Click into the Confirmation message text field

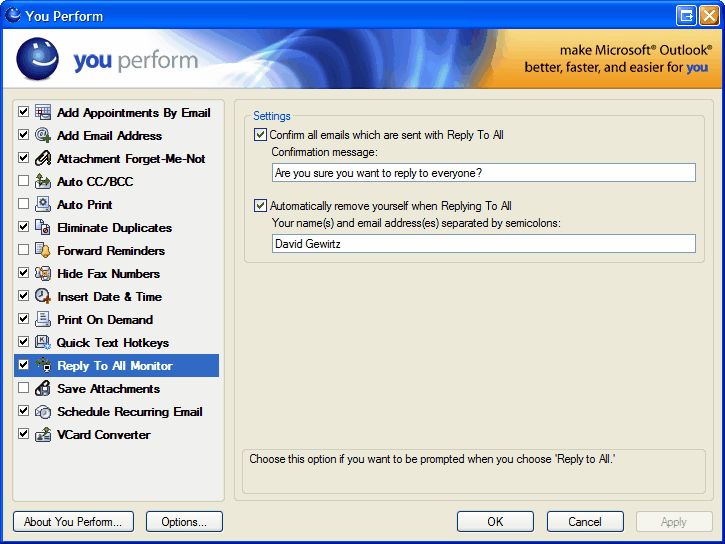click(483, 173)
